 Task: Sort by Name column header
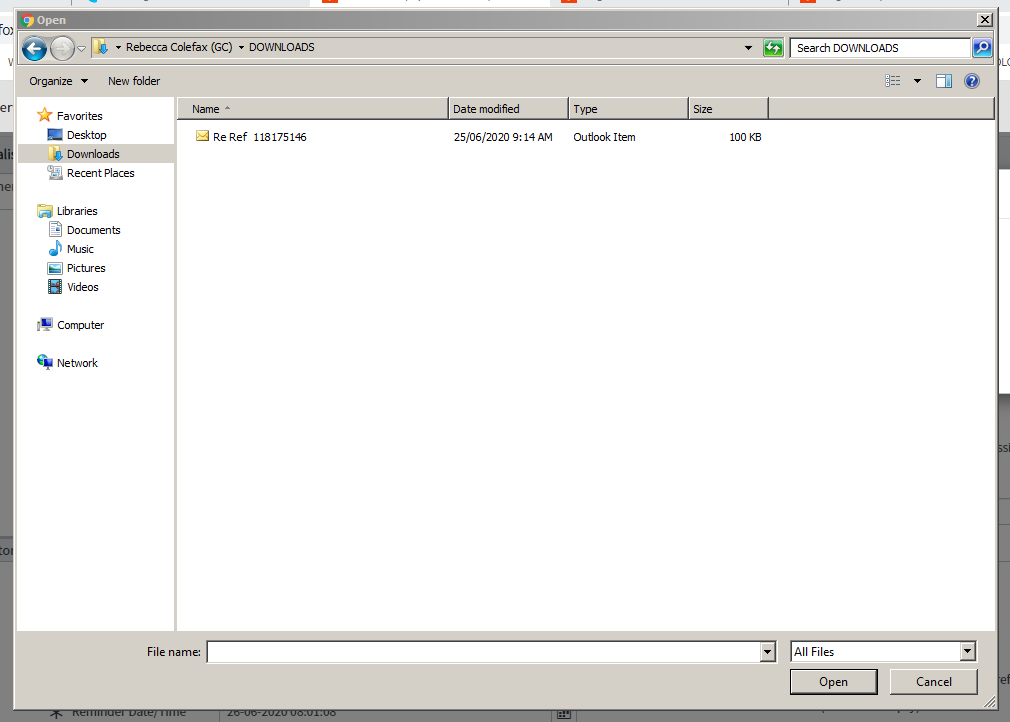tap(312, 109)
